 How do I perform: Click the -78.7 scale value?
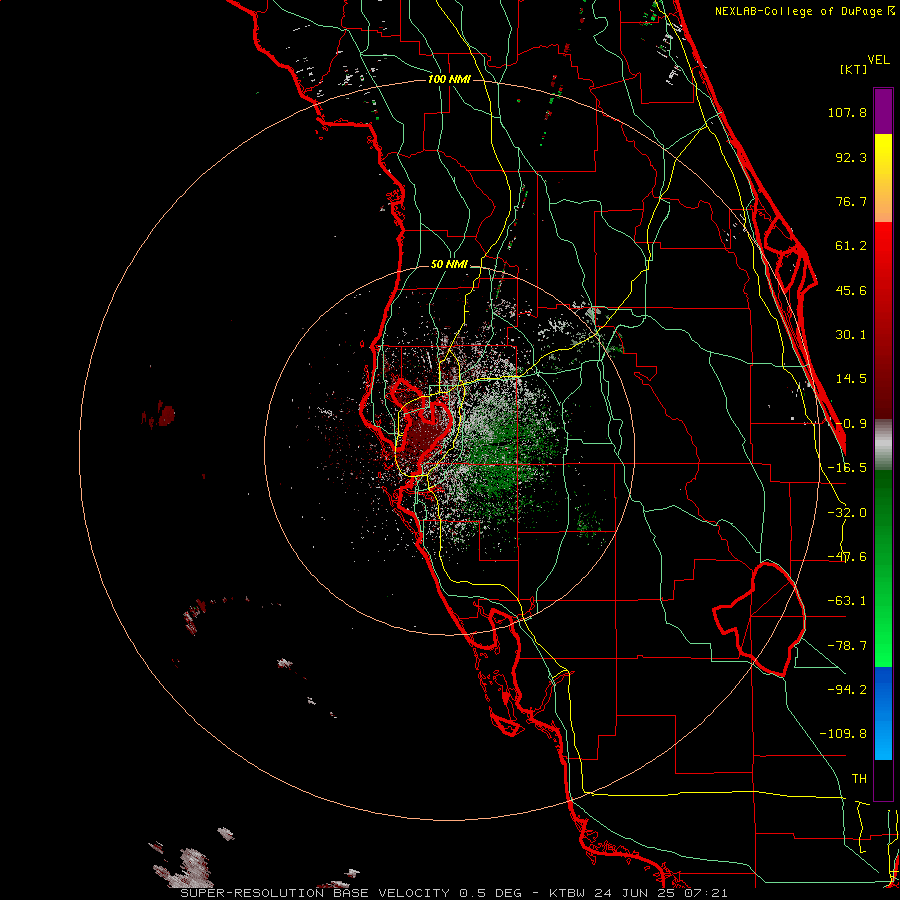click(847, 646)
